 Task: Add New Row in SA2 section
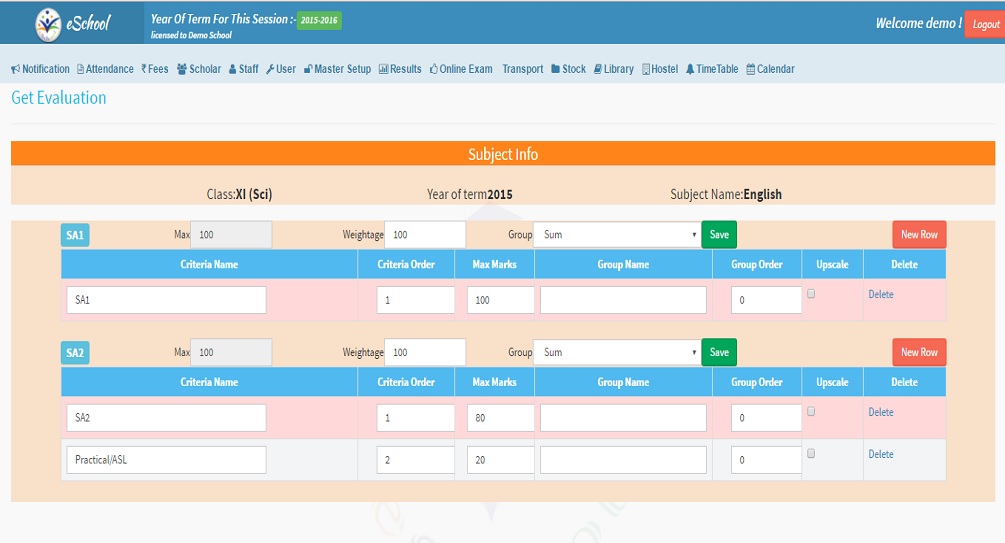(919, 352)
